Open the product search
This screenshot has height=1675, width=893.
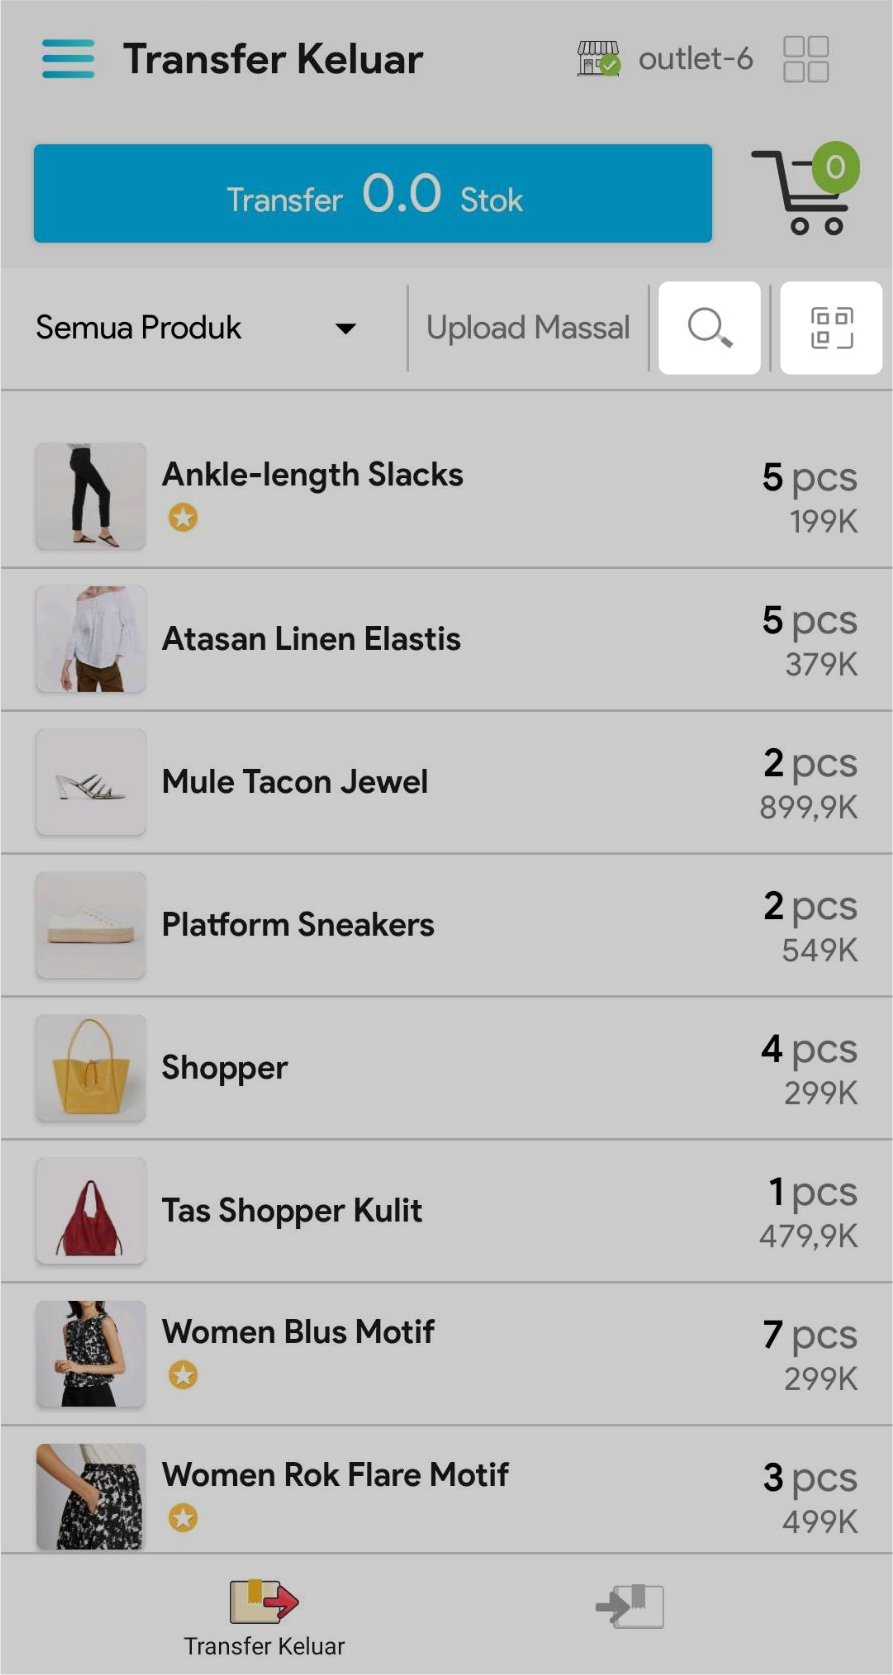point(709,328)
